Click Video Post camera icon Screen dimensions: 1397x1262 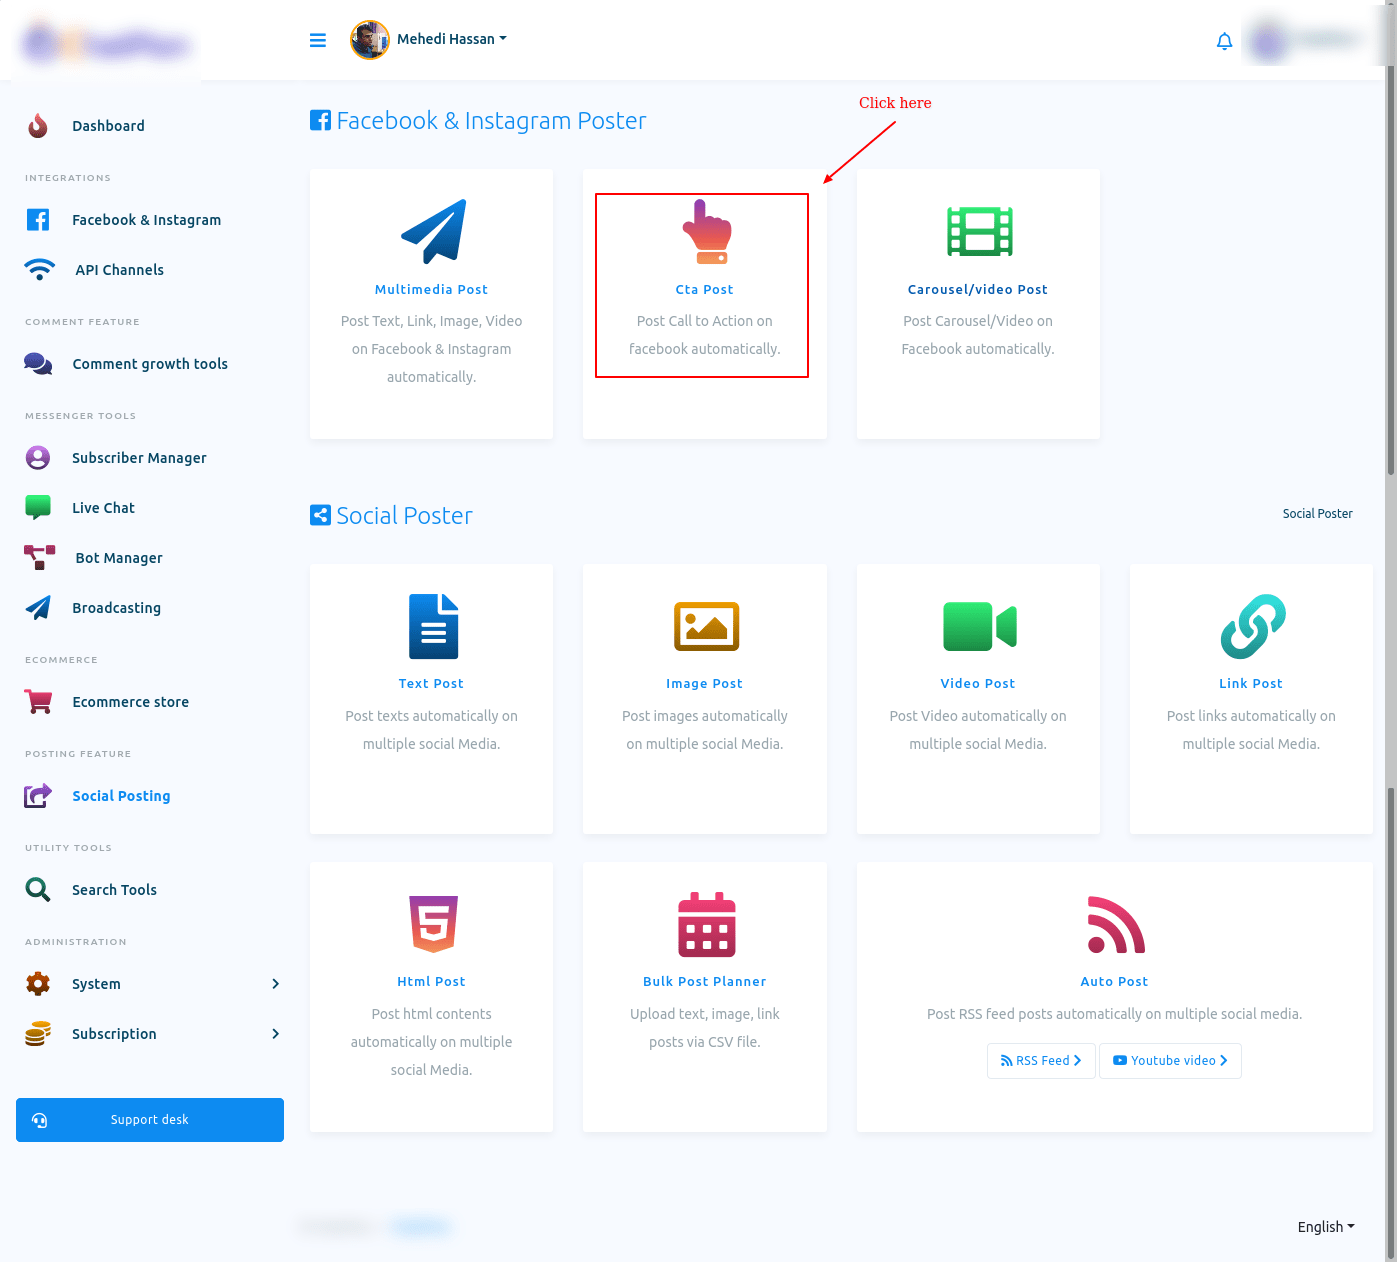tap(980, 627)
